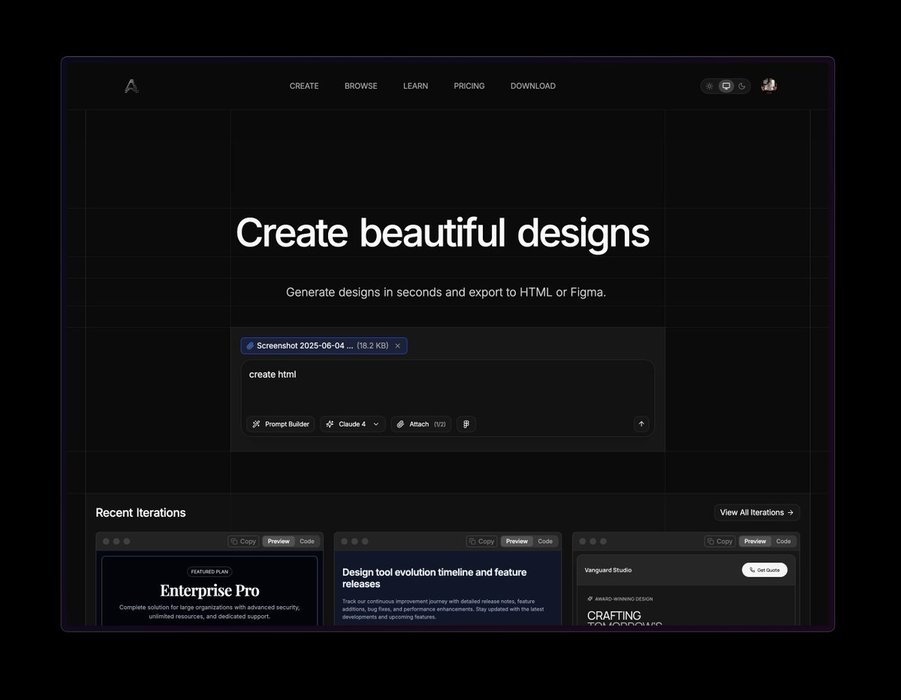Click the Figma import icon
The width and height of the screenshot is (901, 700).
(466, 424)
